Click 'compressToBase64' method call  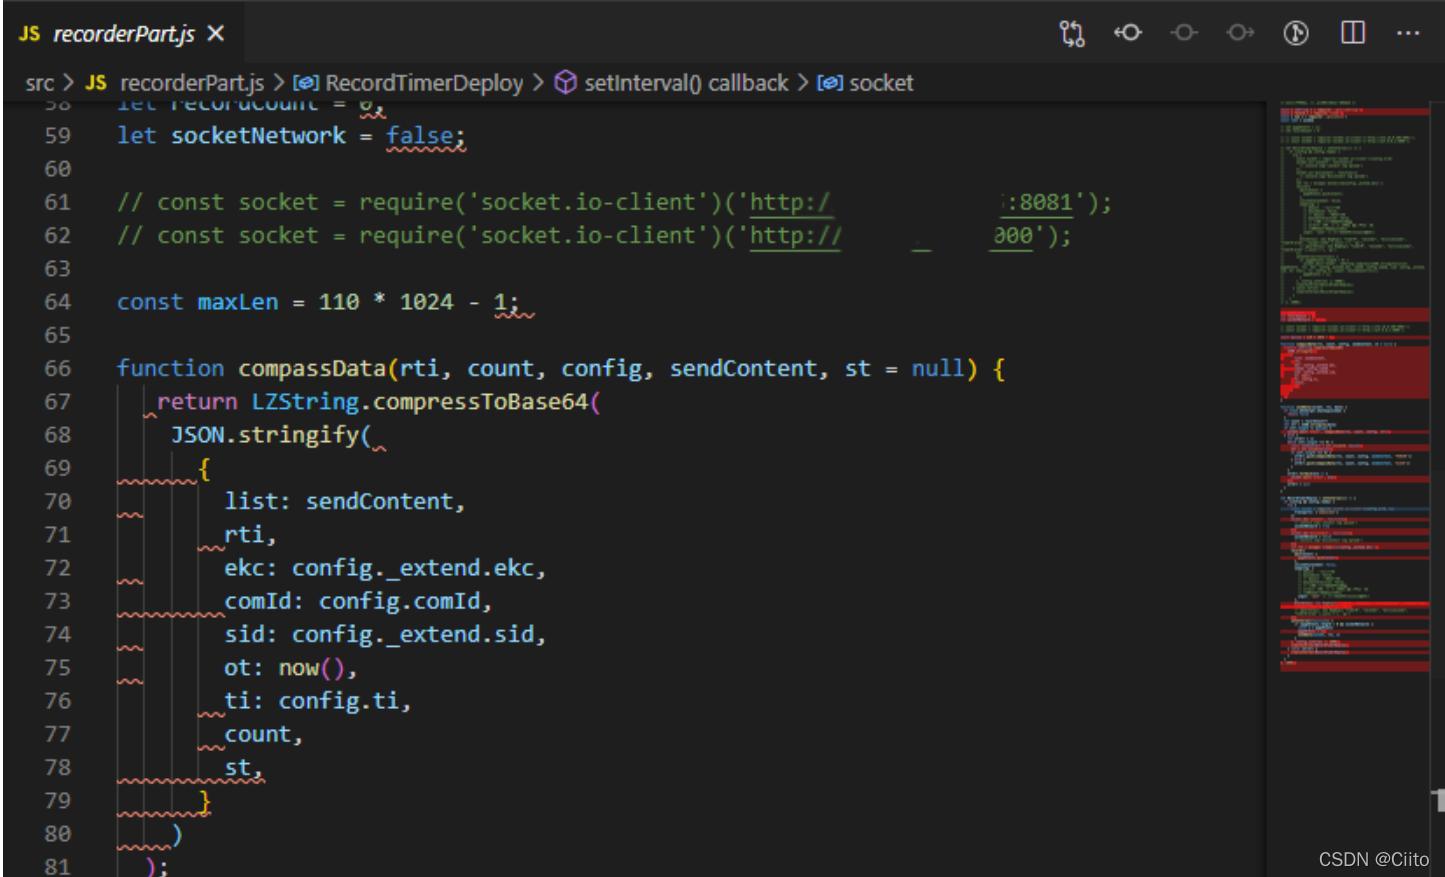click(481, 402)
